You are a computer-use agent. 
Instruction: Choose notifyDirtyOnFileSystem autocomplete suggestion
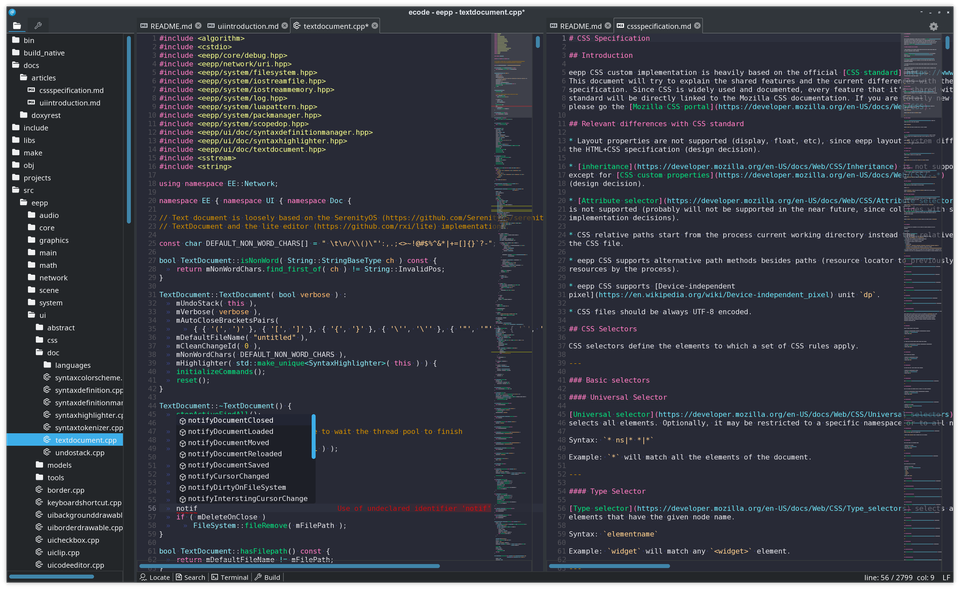tap(244, 487)
